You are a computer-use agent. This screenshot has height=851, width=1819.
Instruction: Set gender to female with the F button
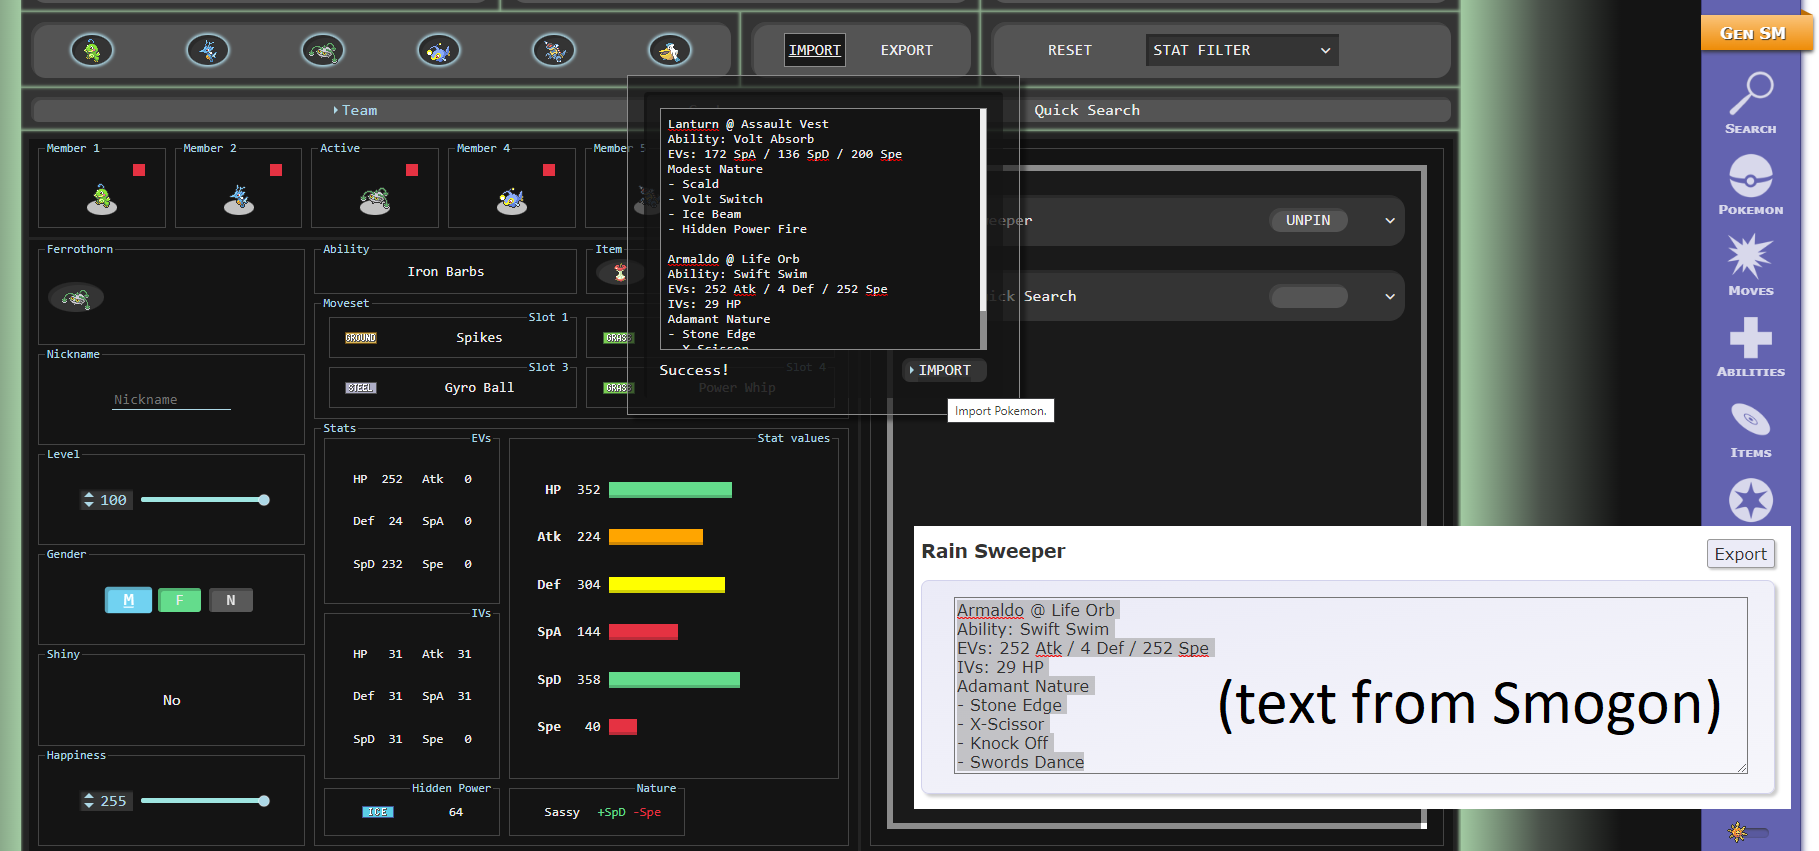click(x=180, y=600)
